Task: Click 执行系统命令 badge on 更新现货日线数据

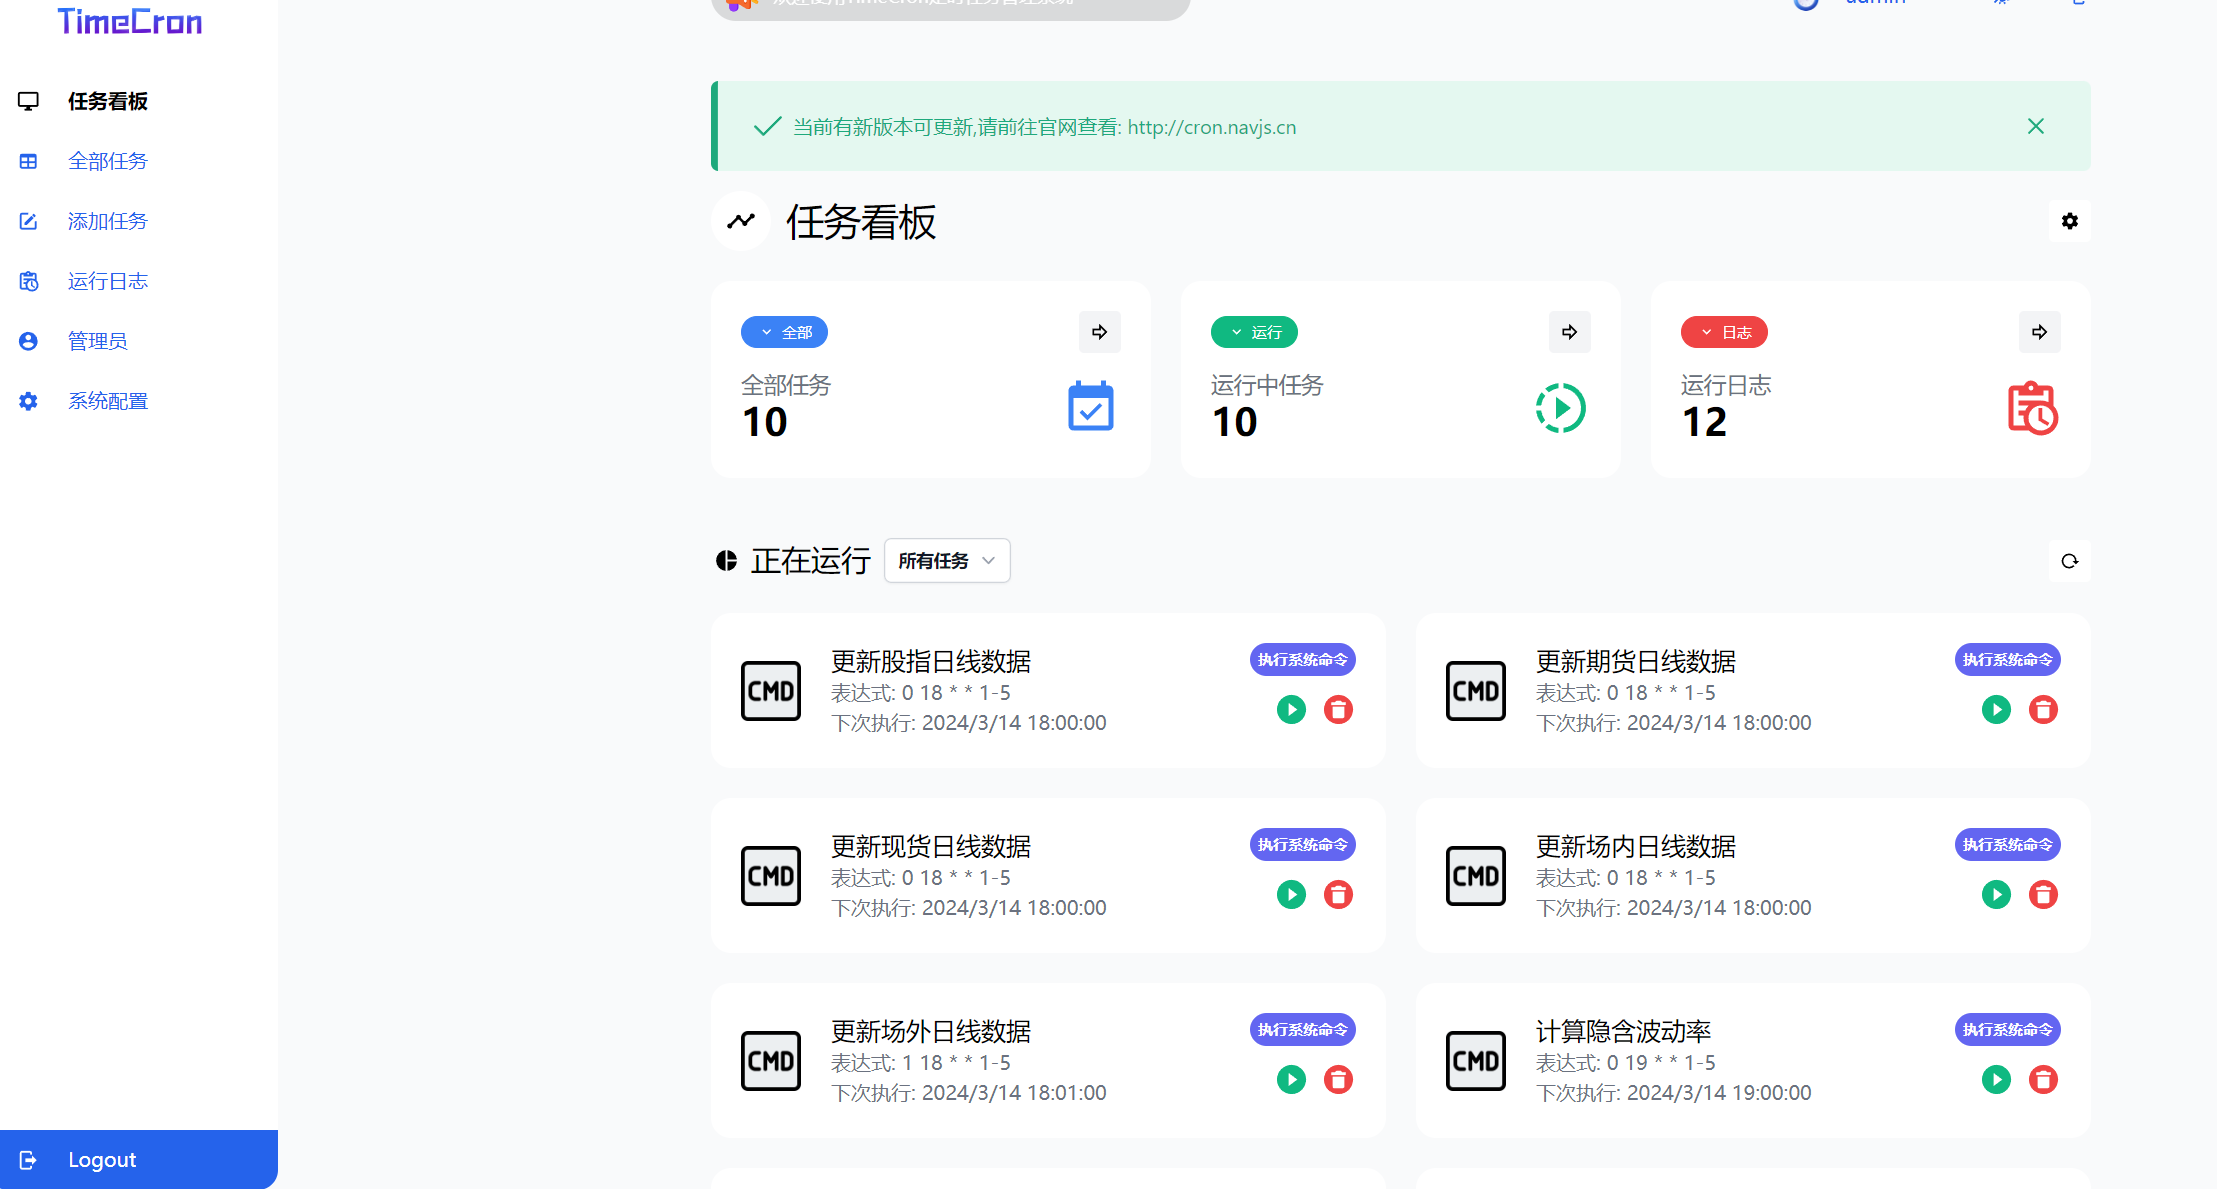Action: tap(1302, 845)
